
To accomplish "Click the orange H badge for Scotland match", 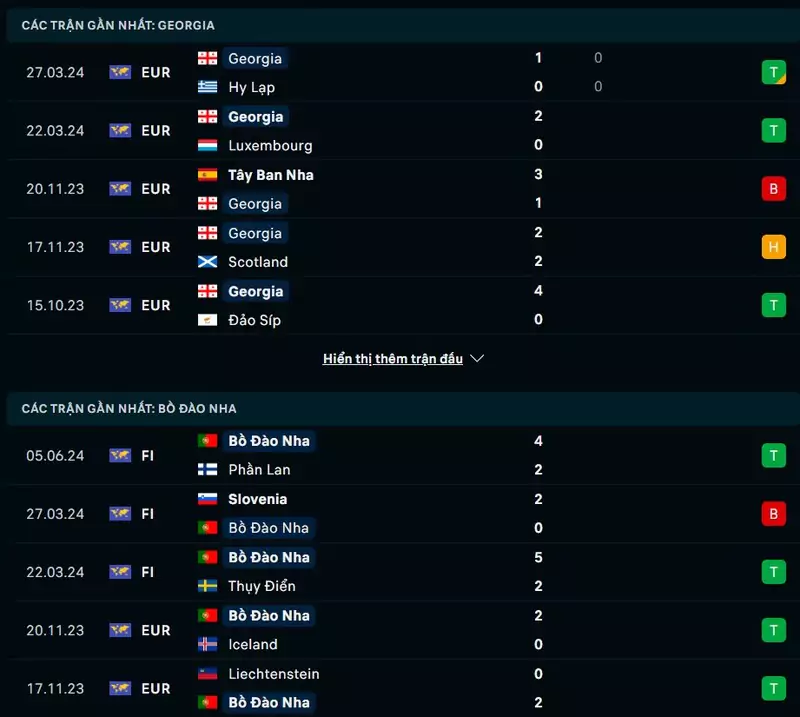I will (773, 247).
